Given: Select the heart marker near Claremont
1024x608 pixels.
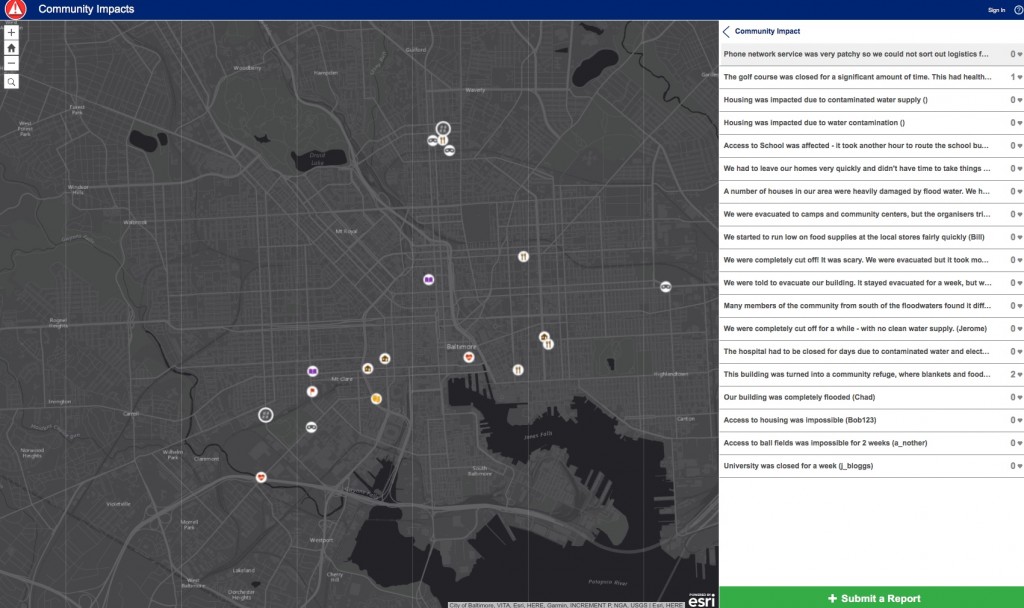Looking at the screenshot, I should coord(261,477).
